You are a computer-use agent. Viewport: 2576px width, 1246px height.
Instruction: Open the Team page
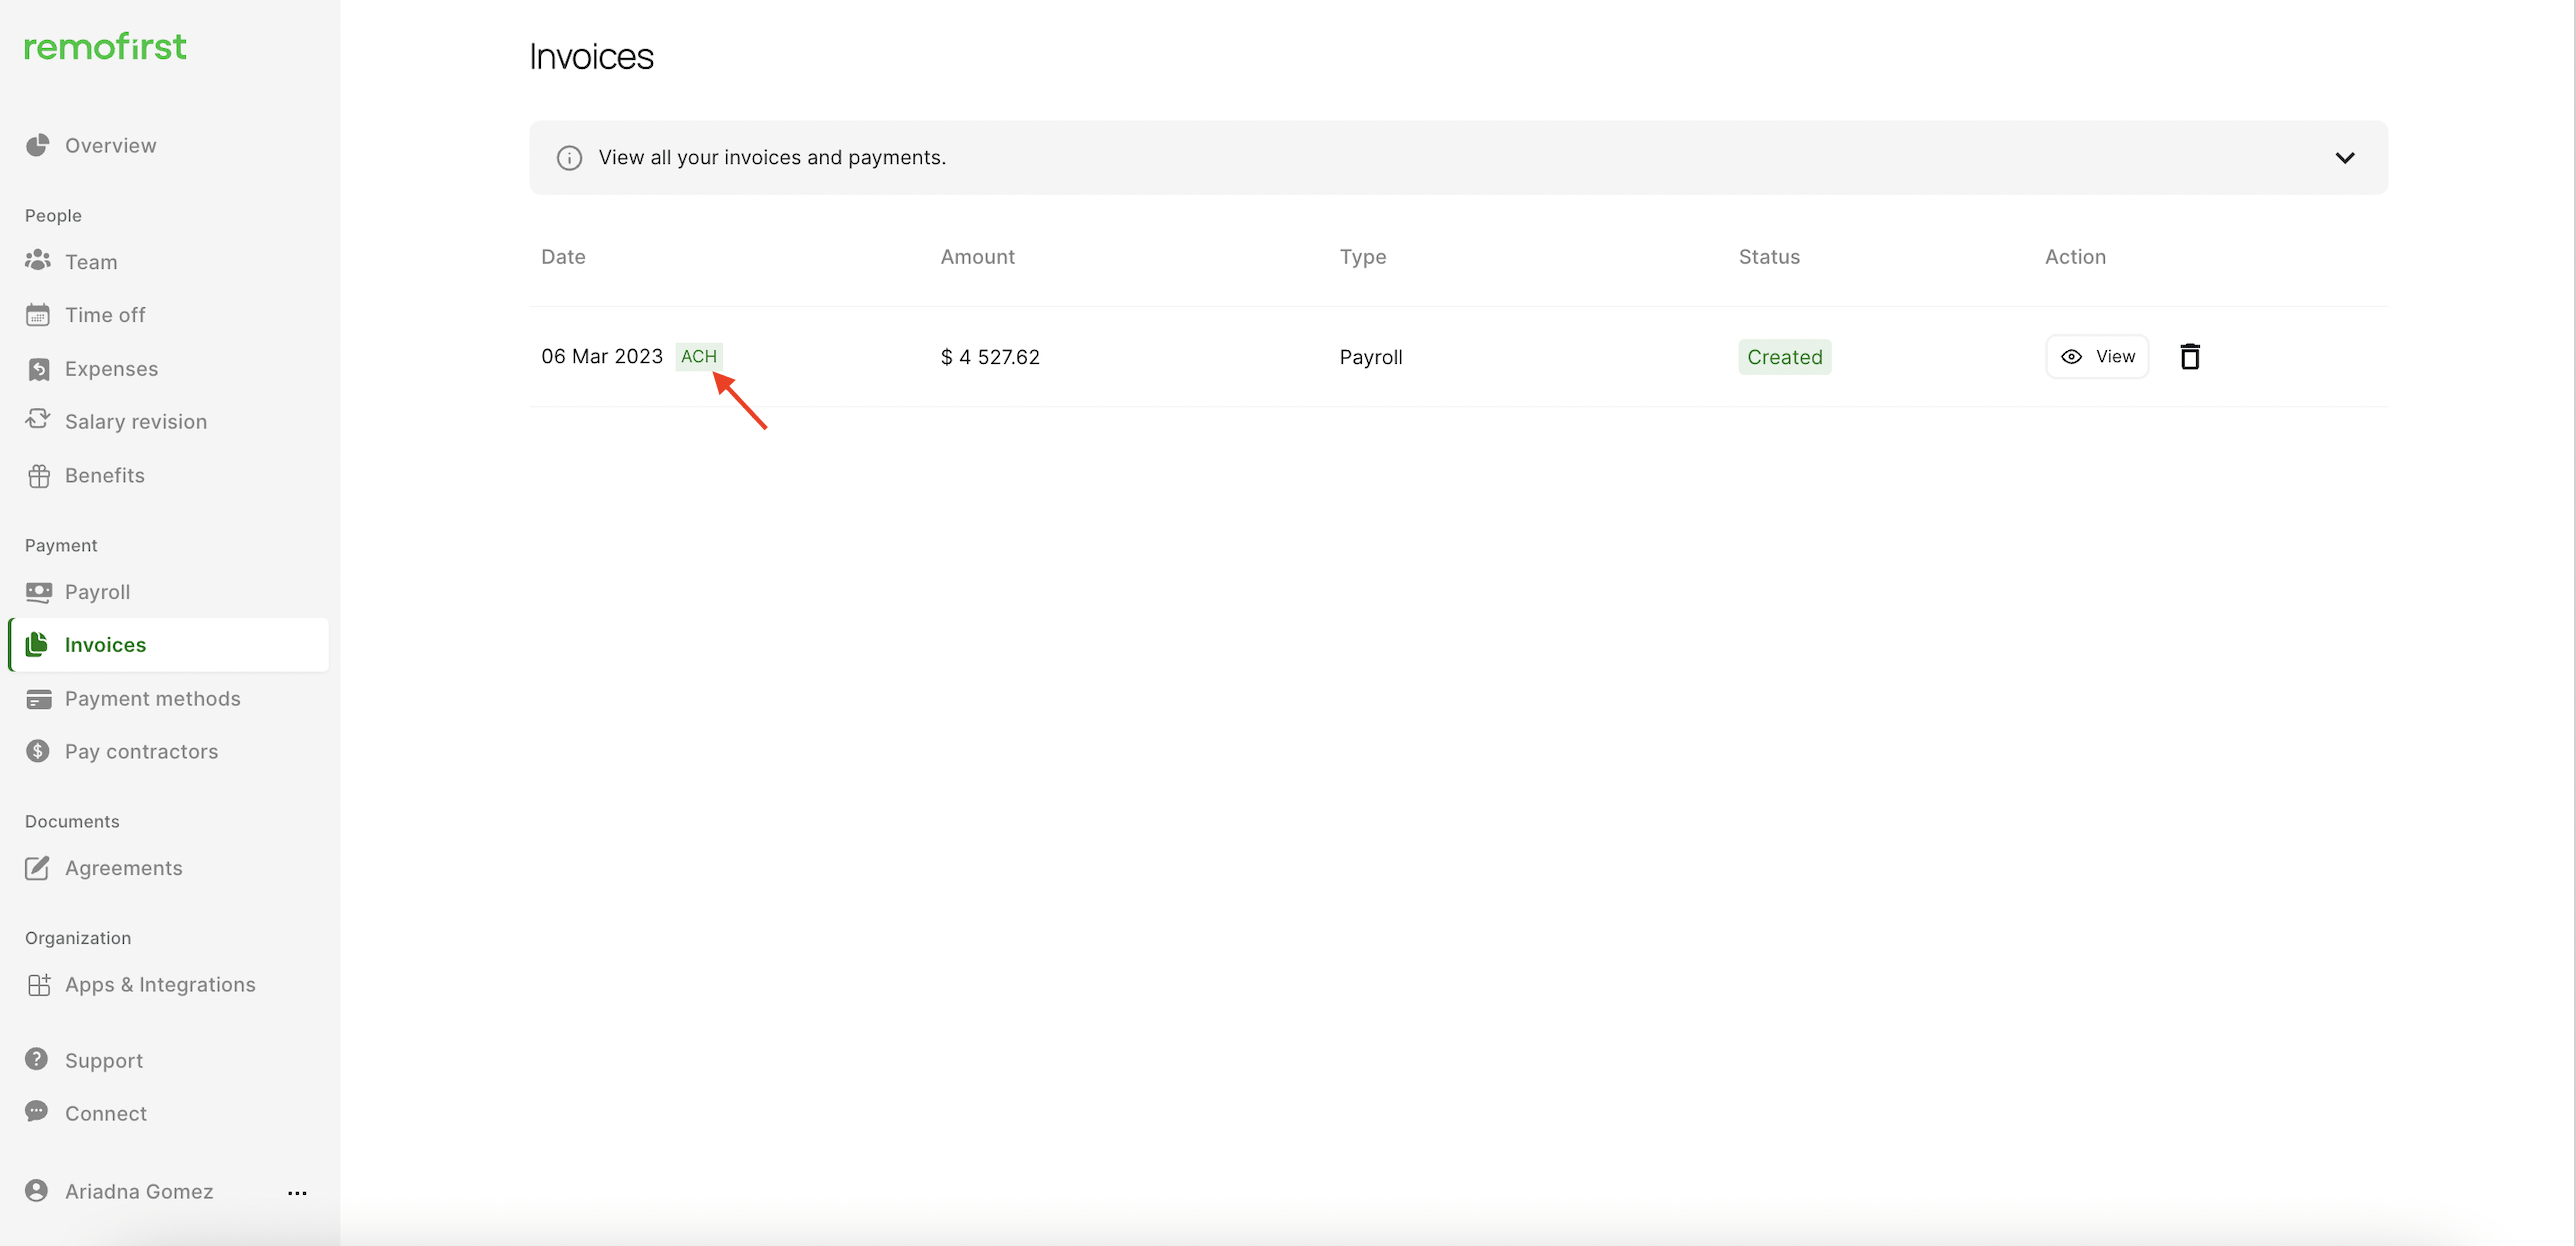coord(91,262)
